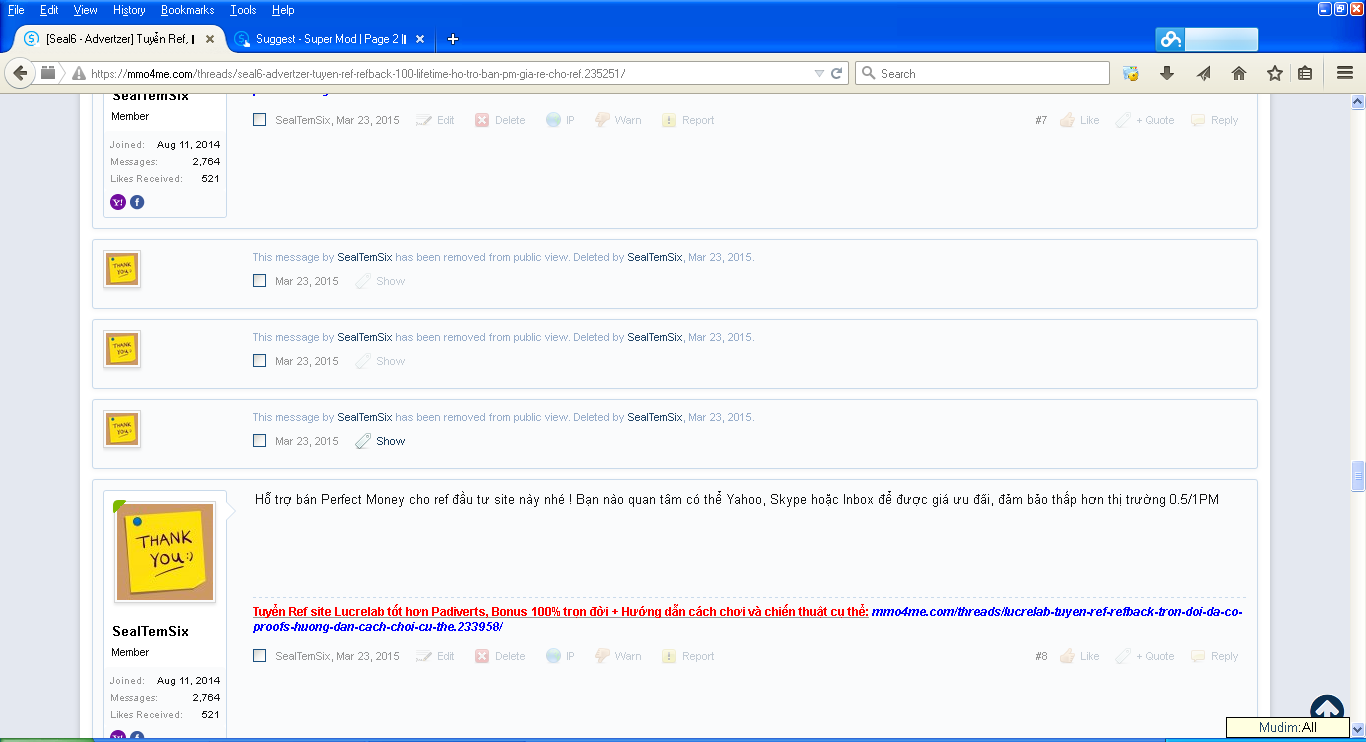Image resolution: width=1366 pixels, height=742 pixels.
Task: Click the browser Search input field
Action: 982,73
